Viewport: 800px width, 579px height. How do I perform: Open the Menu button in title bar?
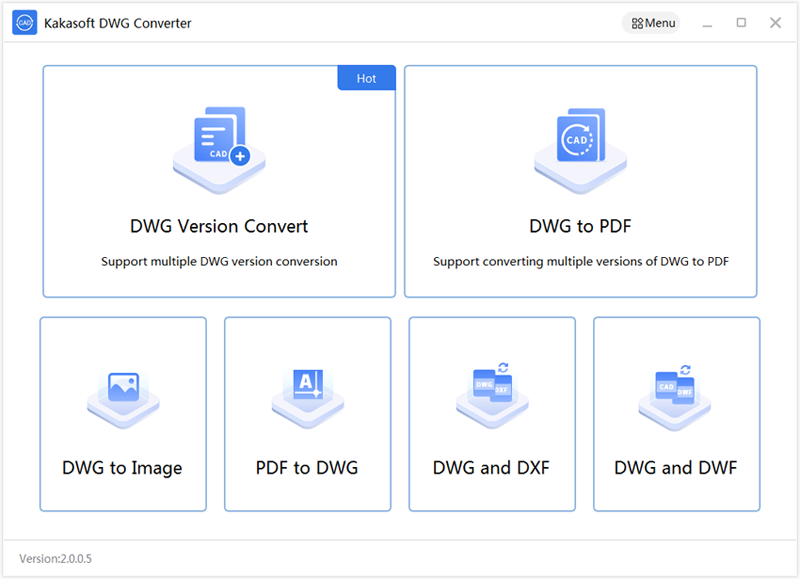(x=652, y=23)
